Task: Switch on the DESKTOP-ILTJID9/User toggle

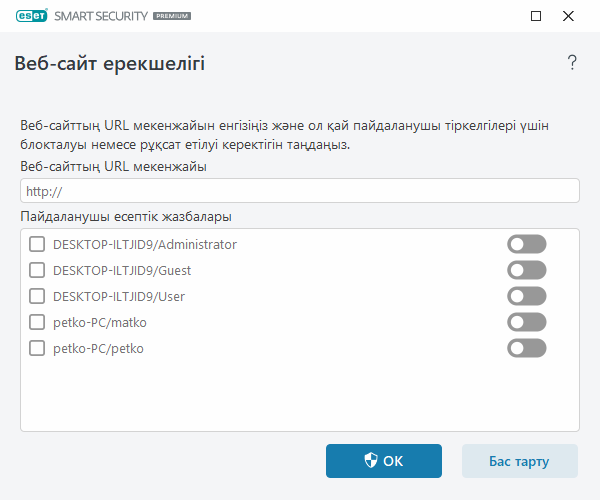Action: (527, 296)
